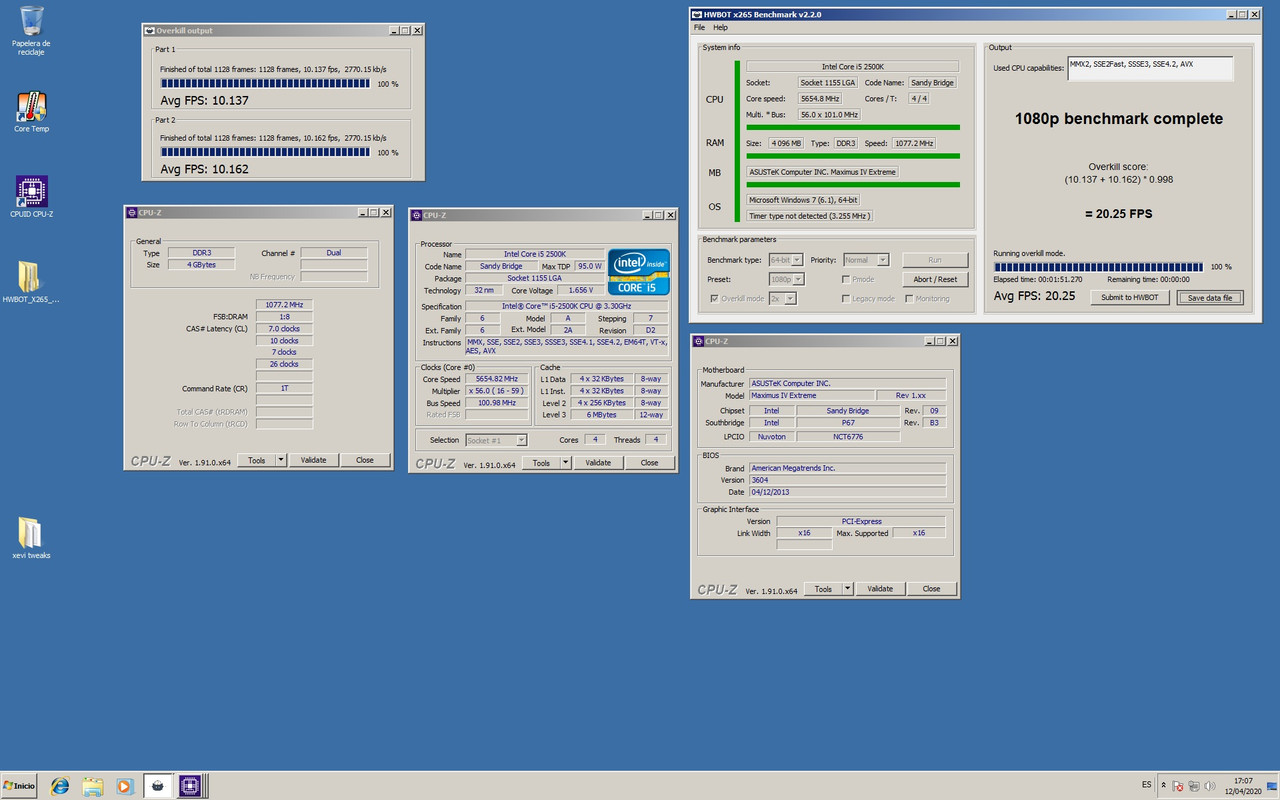Click the memory CPU-Z window title icon
The width and height of the screenshot is (1280, 800).
[x=131, y=212]
